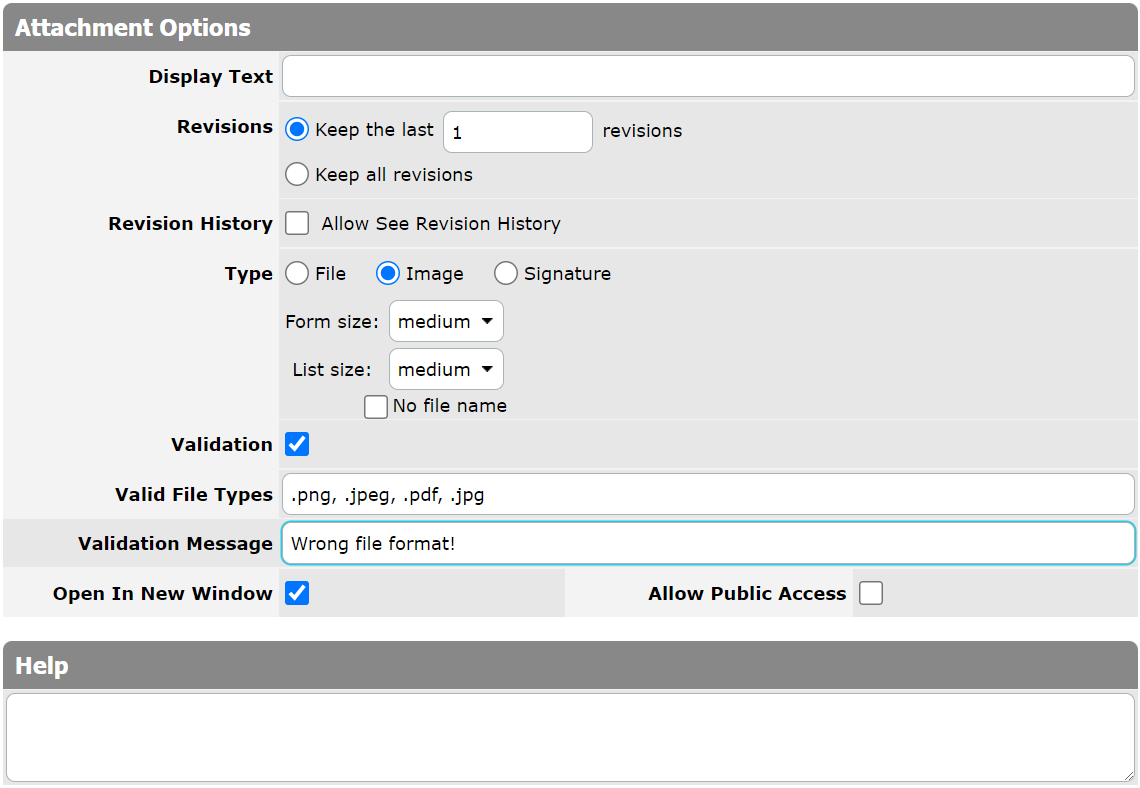1140x788 pixels.
Task: Uncheck the Validation checkbox
Action: pyautogui.click(x=297, y=444)
